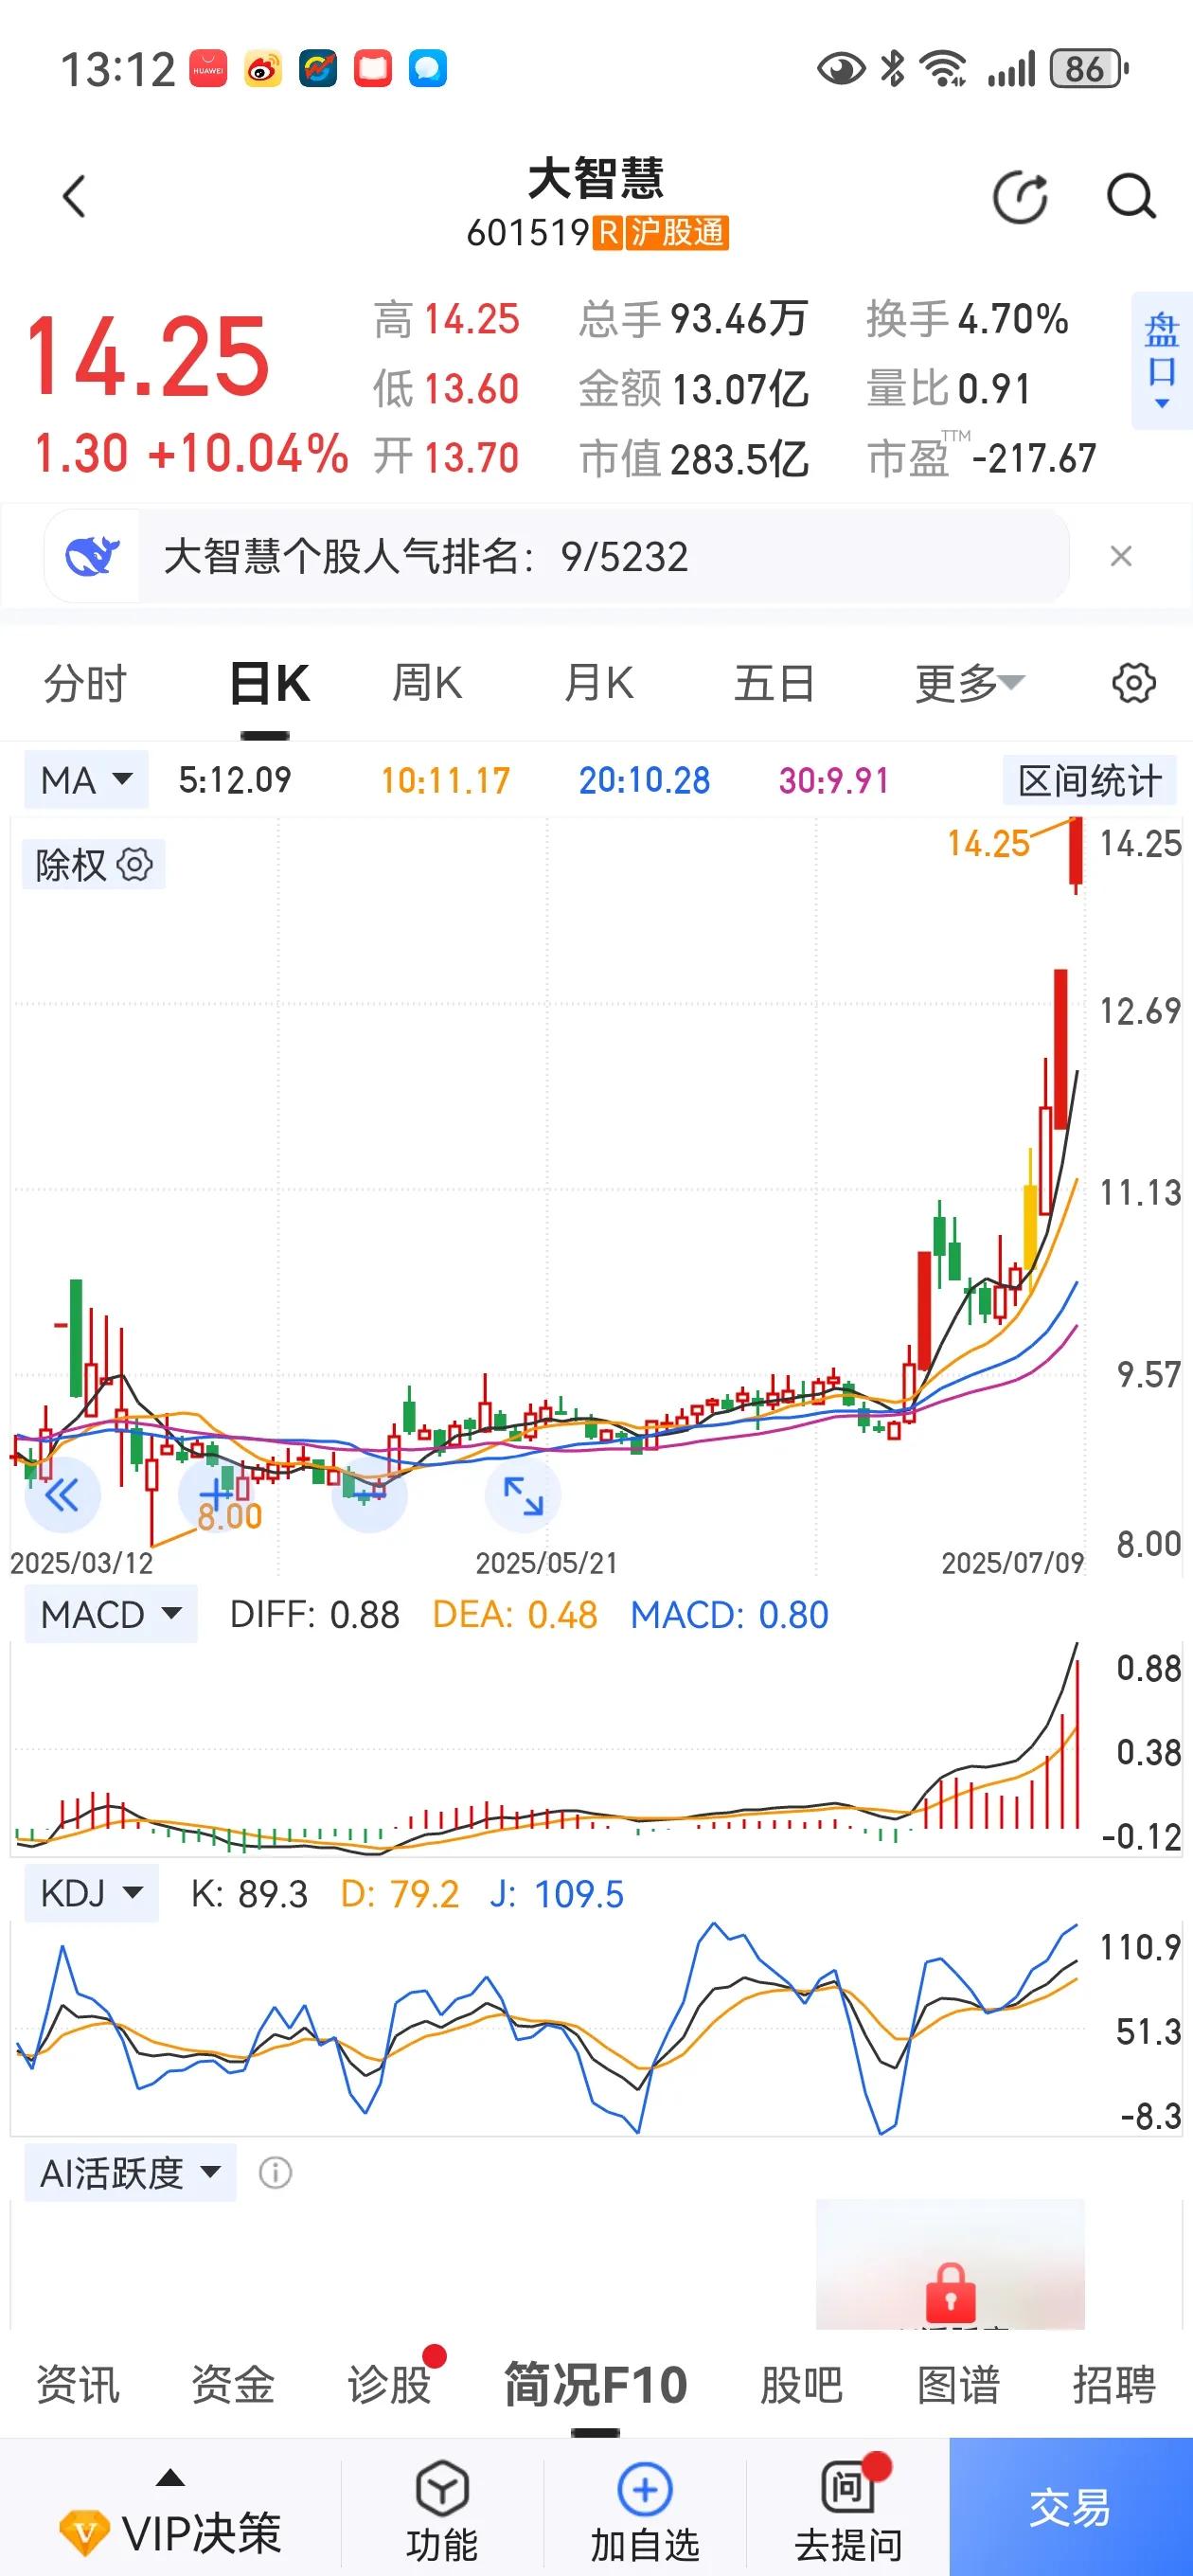Viewport: 1193px width, 2576px height.
Task: Tap the Huawei notification icon
Action: 208,69
